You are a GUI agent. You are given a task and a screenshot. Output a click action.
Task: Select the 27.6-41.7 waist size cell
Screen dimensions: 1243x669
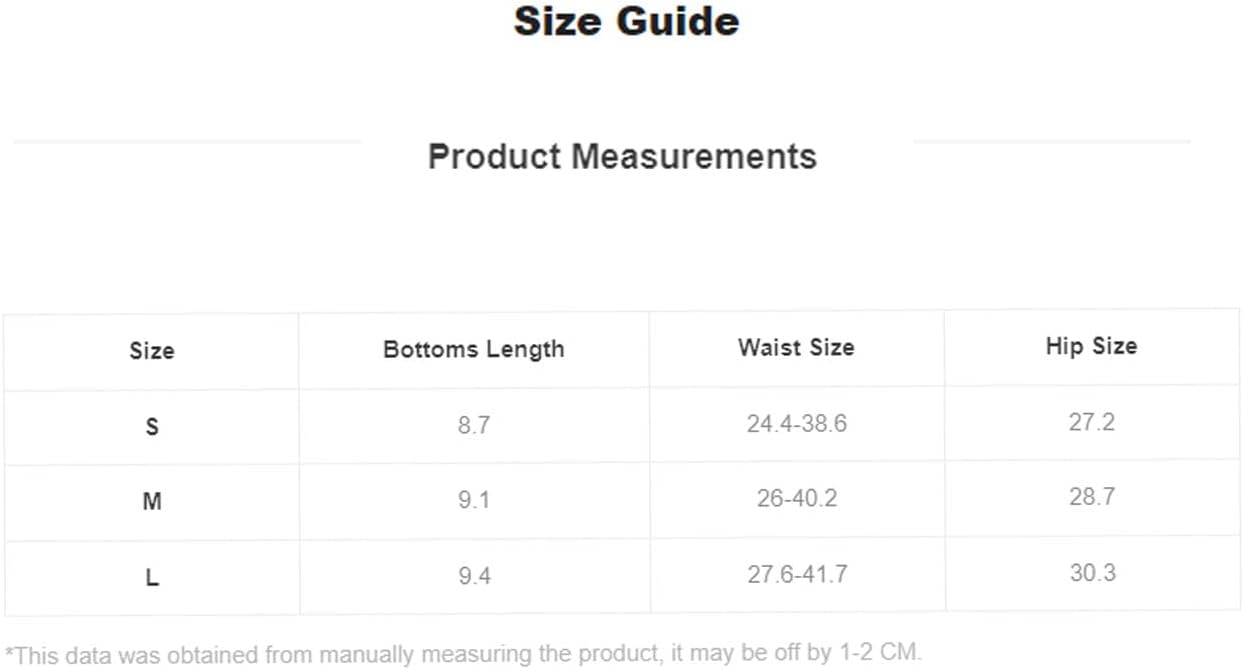pyautogui.click(x=796, y=575)
